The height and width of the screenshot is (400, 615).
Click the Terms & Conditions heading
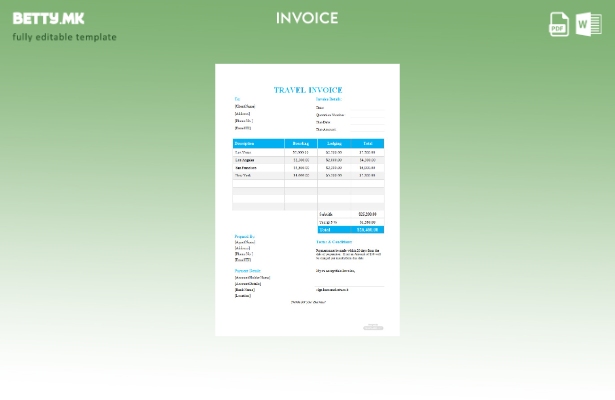tap(334, 242)
